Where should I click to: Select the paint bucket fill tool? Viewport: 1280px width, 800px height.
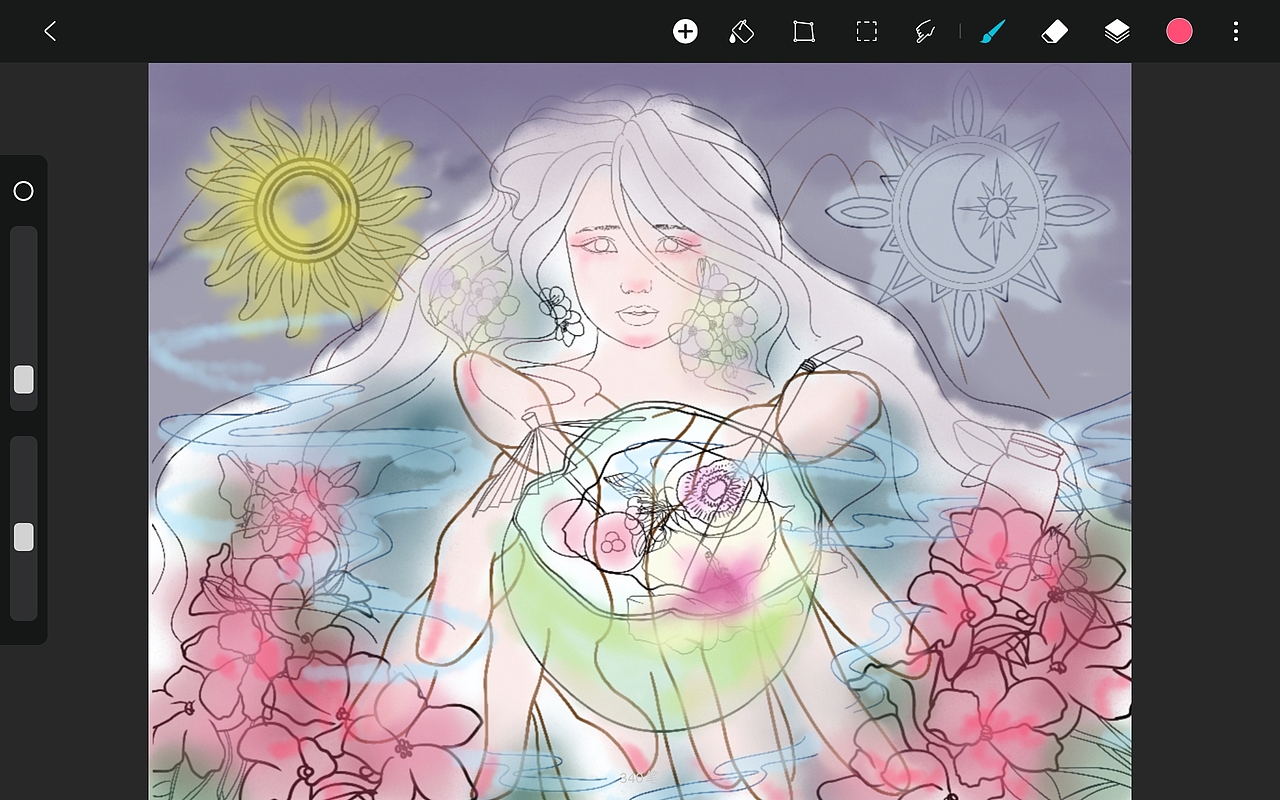(x=742, y=32)
